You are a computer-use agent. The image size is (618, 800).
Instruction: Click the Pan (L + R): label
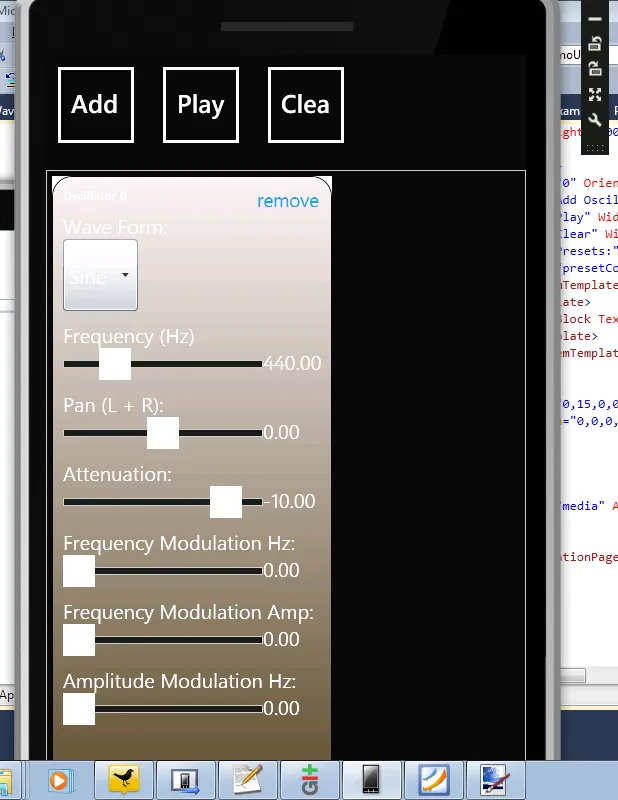point(113,406)
